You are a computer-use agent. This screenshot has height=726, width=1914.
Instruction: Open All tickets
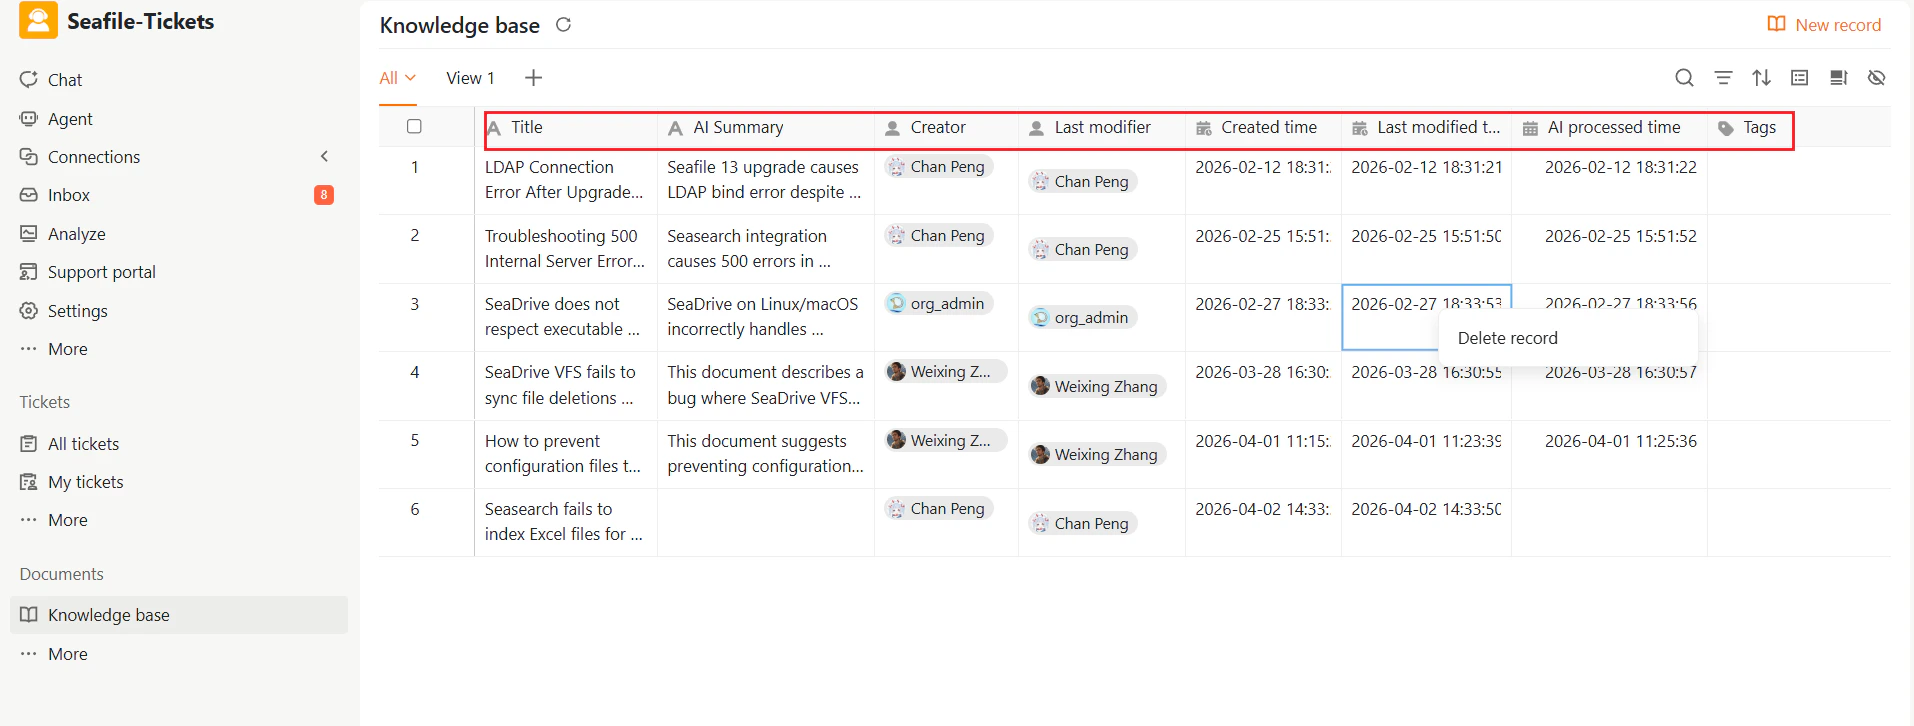[83, 444]
